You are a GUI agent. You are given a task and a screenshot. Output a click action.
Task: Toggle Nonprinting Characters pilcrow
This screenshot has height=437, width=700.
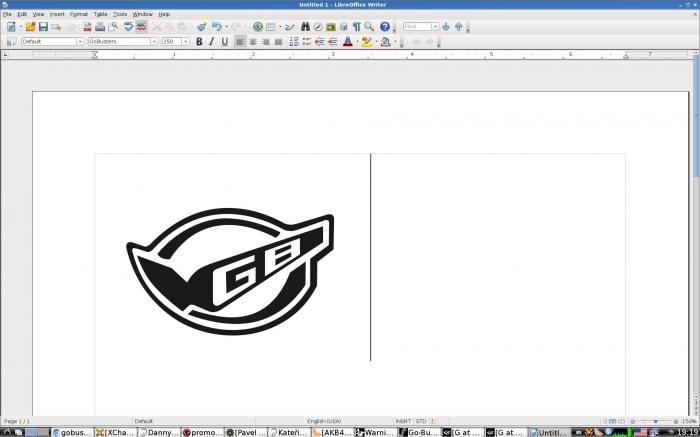pos(356,27)
